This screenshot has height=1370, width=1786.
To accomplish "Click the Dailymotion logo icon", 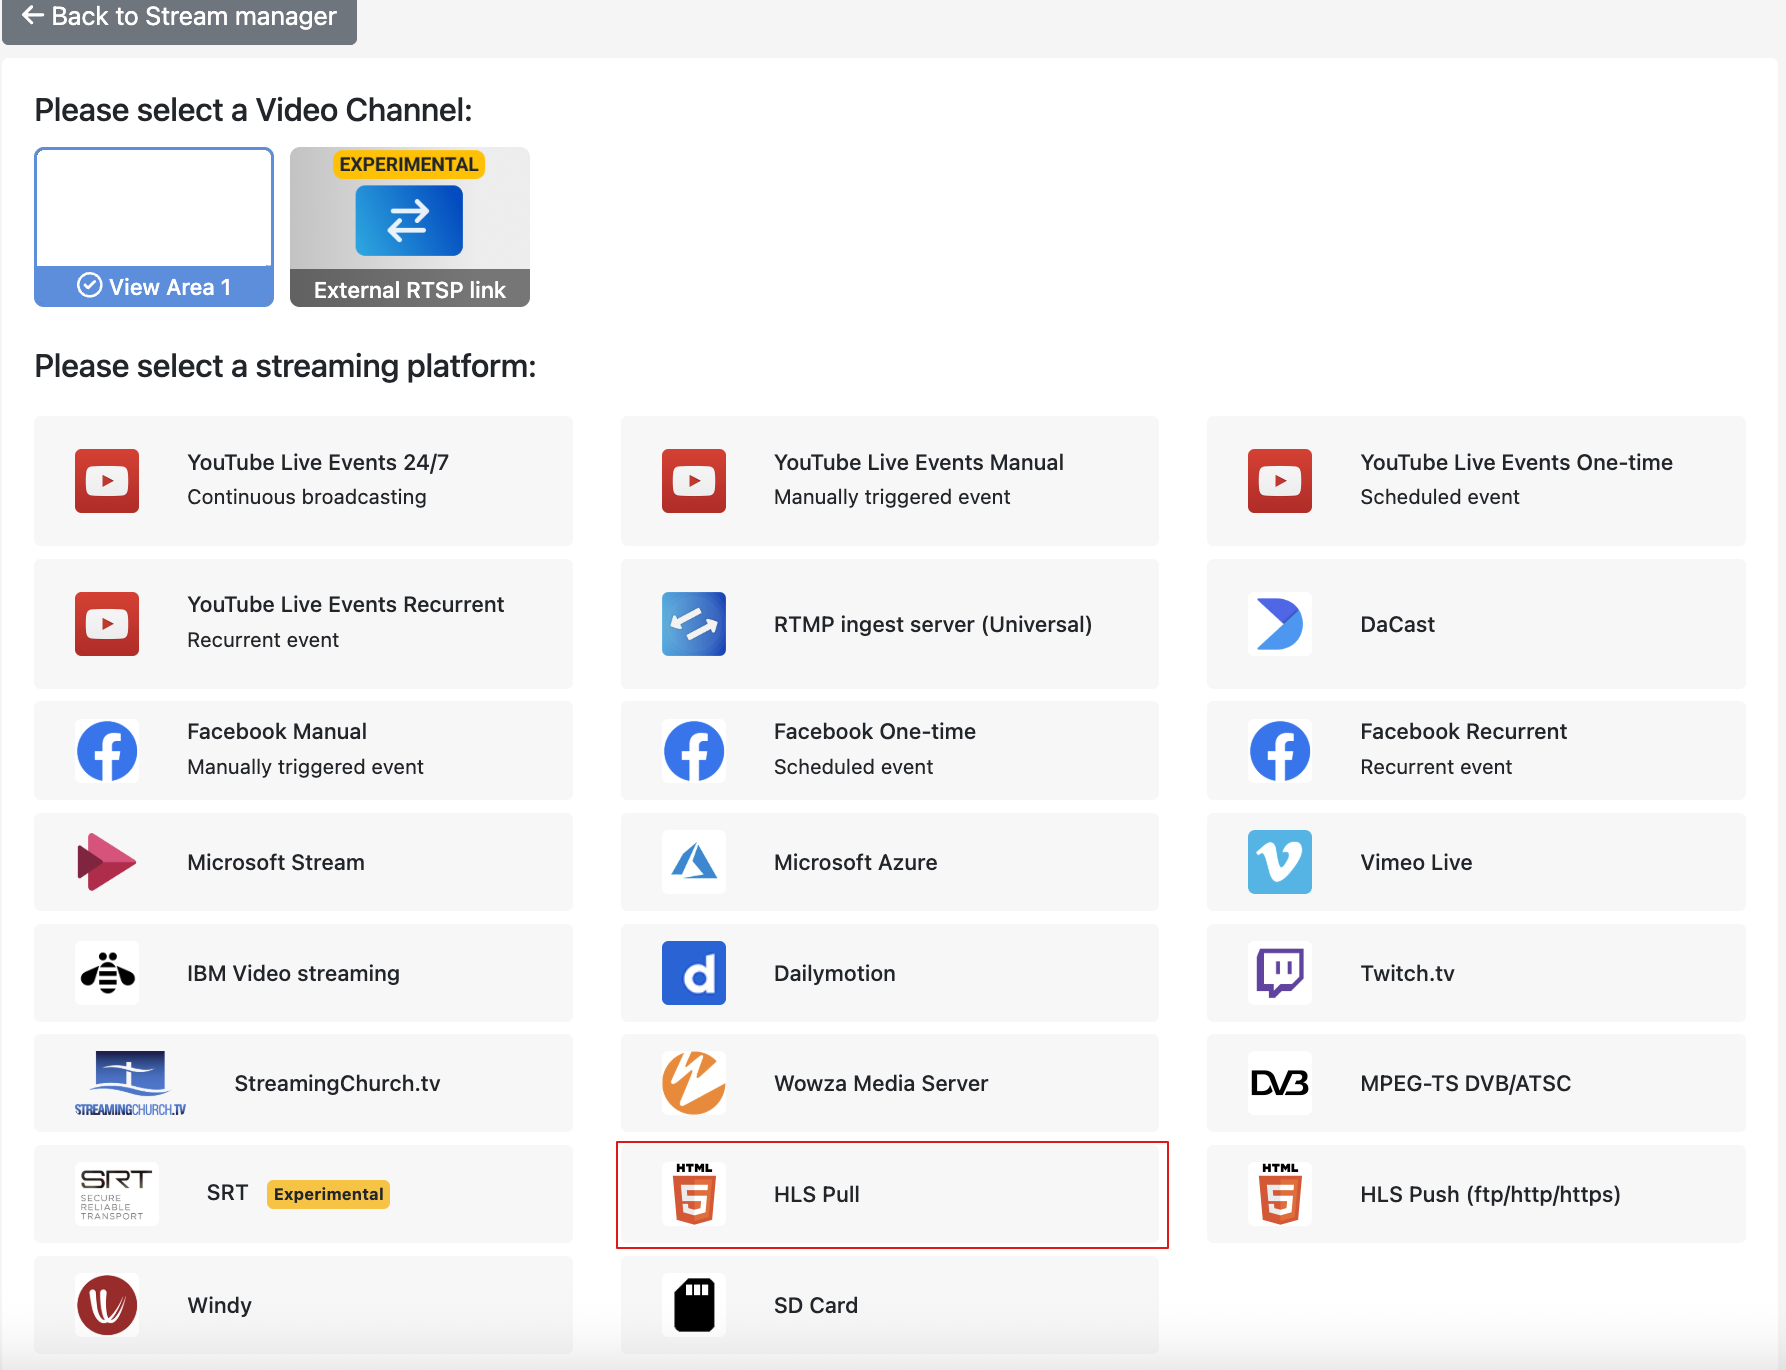I will tap(694, 973).
